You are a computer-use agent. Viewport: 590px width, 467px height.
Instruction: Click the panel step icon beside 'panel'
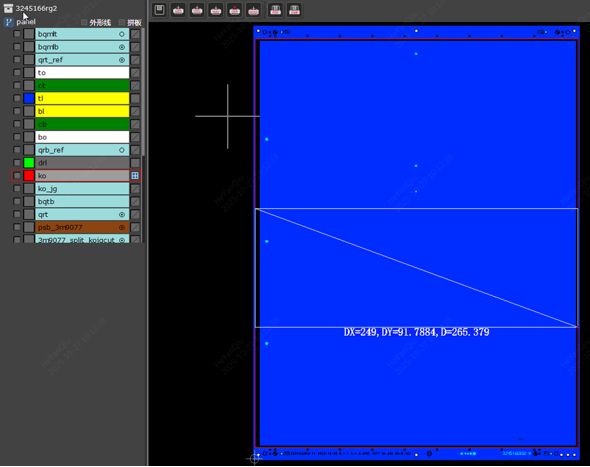(x=9, y=22)
